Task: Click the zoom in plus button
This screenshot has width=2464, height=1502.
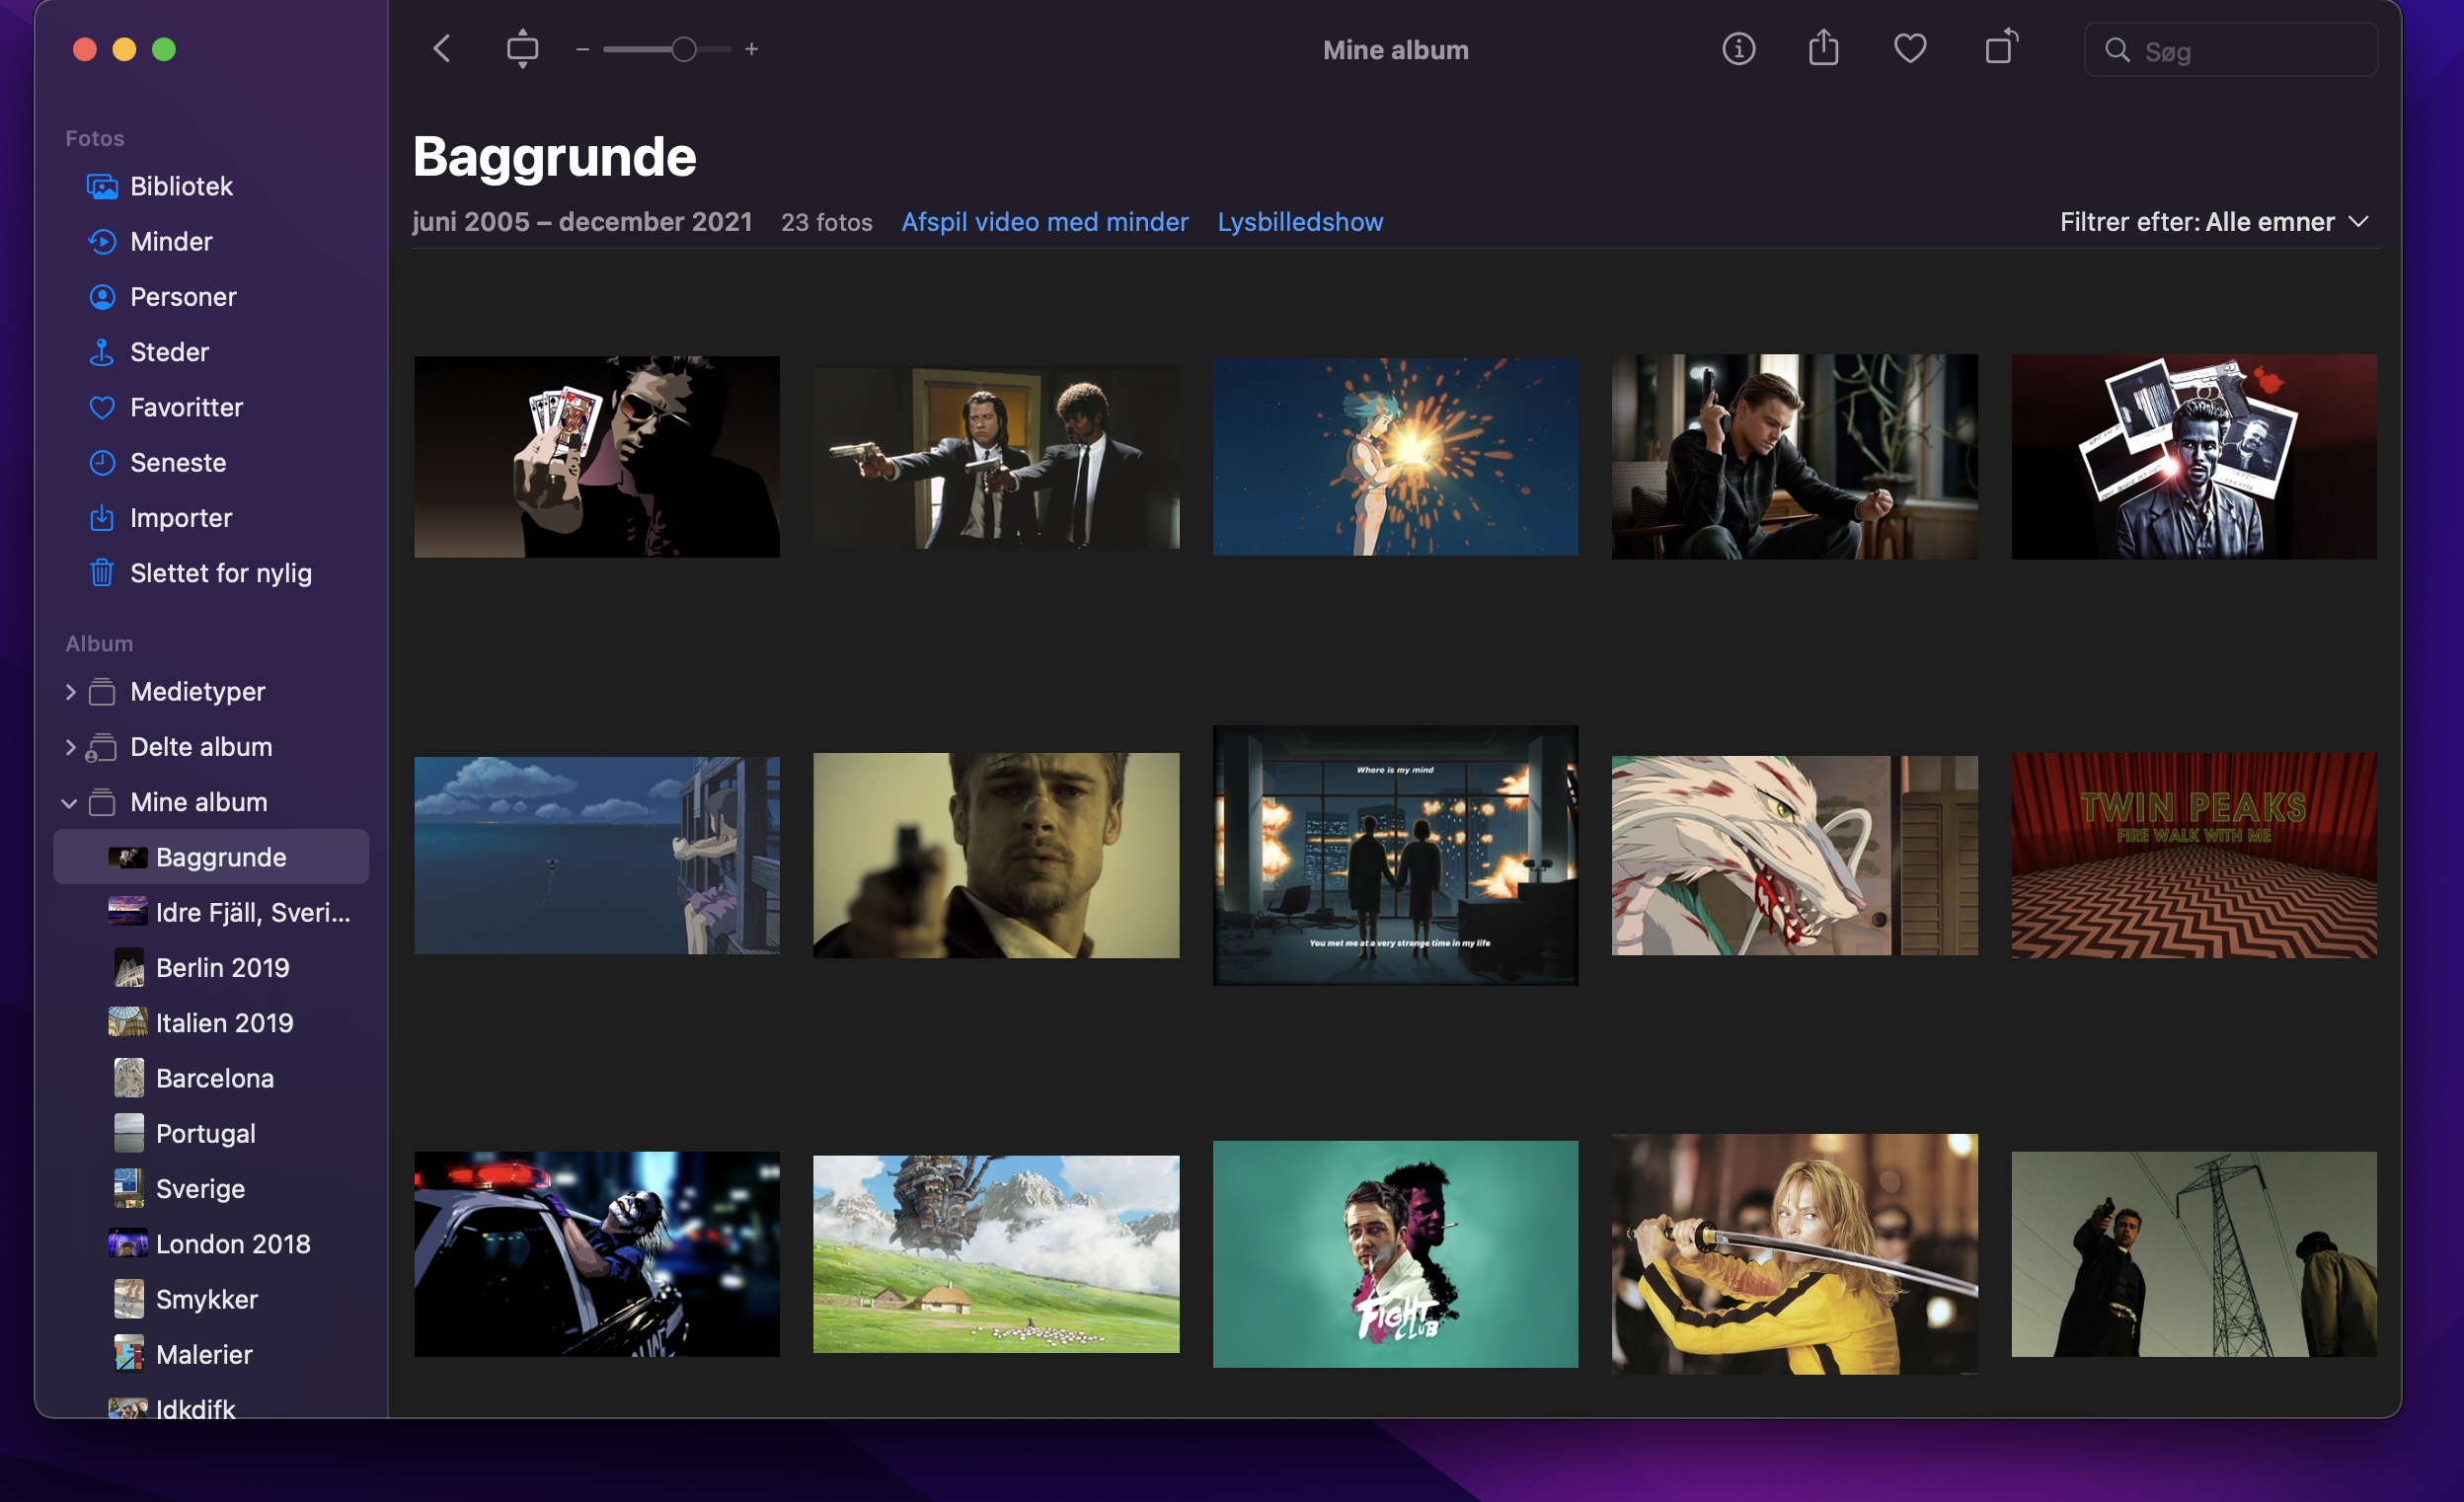Action: (751, 49)
